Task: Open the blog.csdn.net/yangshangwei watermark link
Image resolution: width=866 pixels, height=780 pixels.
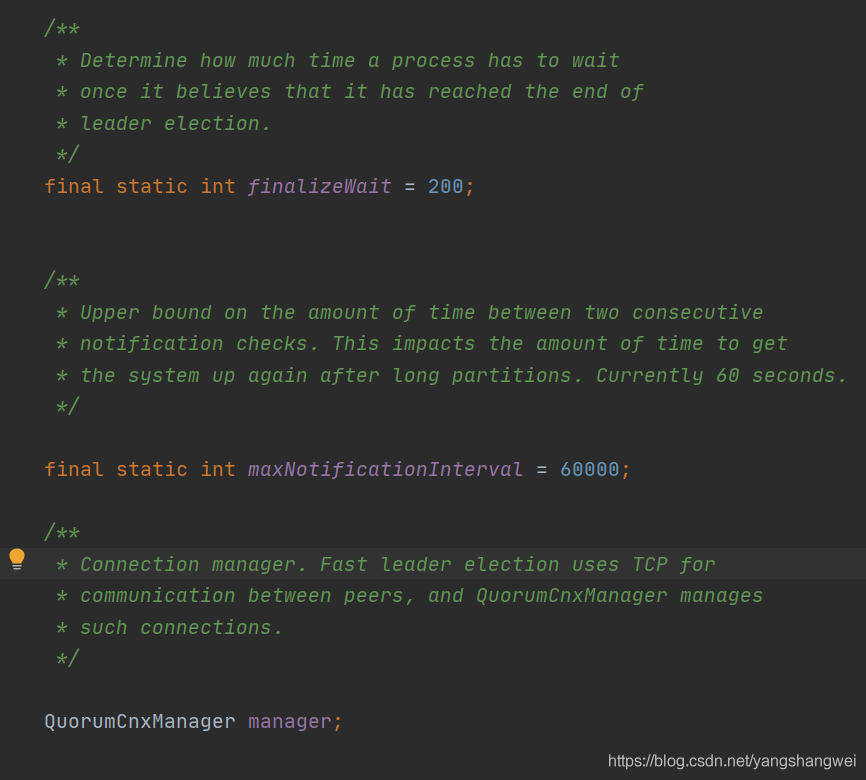Action: pyautogui.click(x=732, y=761)
